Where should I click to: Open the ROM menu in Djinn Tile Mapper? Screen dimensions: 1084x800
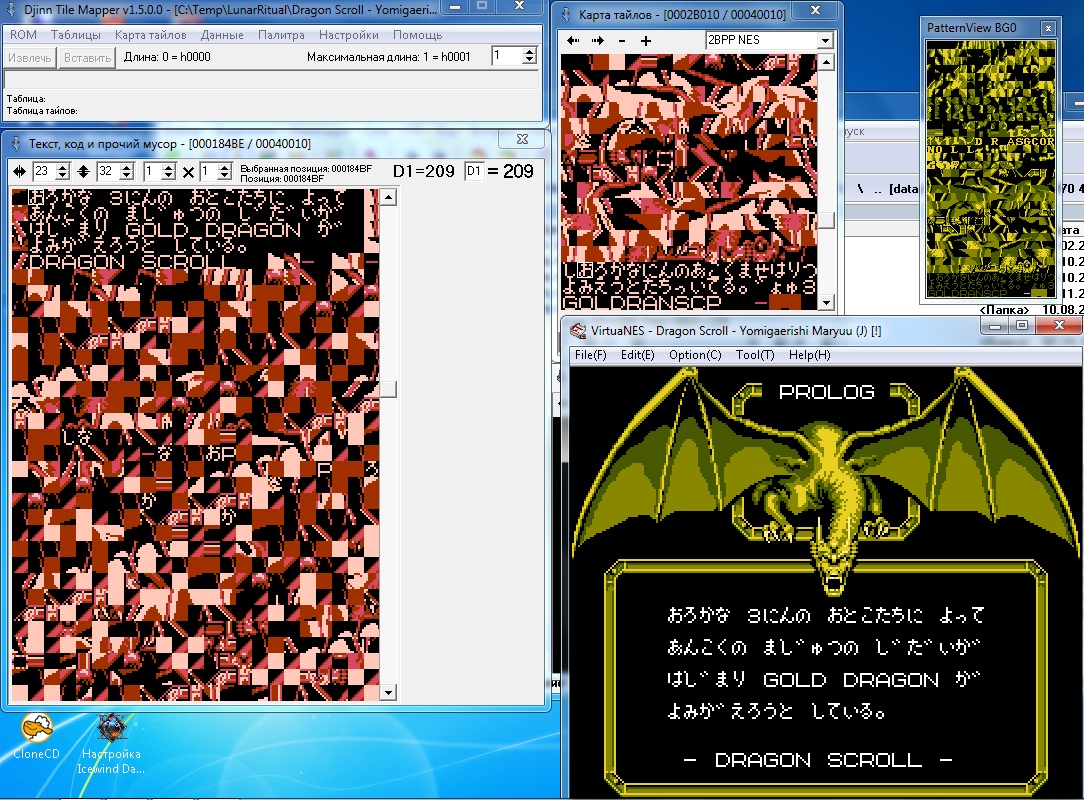click(x=23, y=35)
